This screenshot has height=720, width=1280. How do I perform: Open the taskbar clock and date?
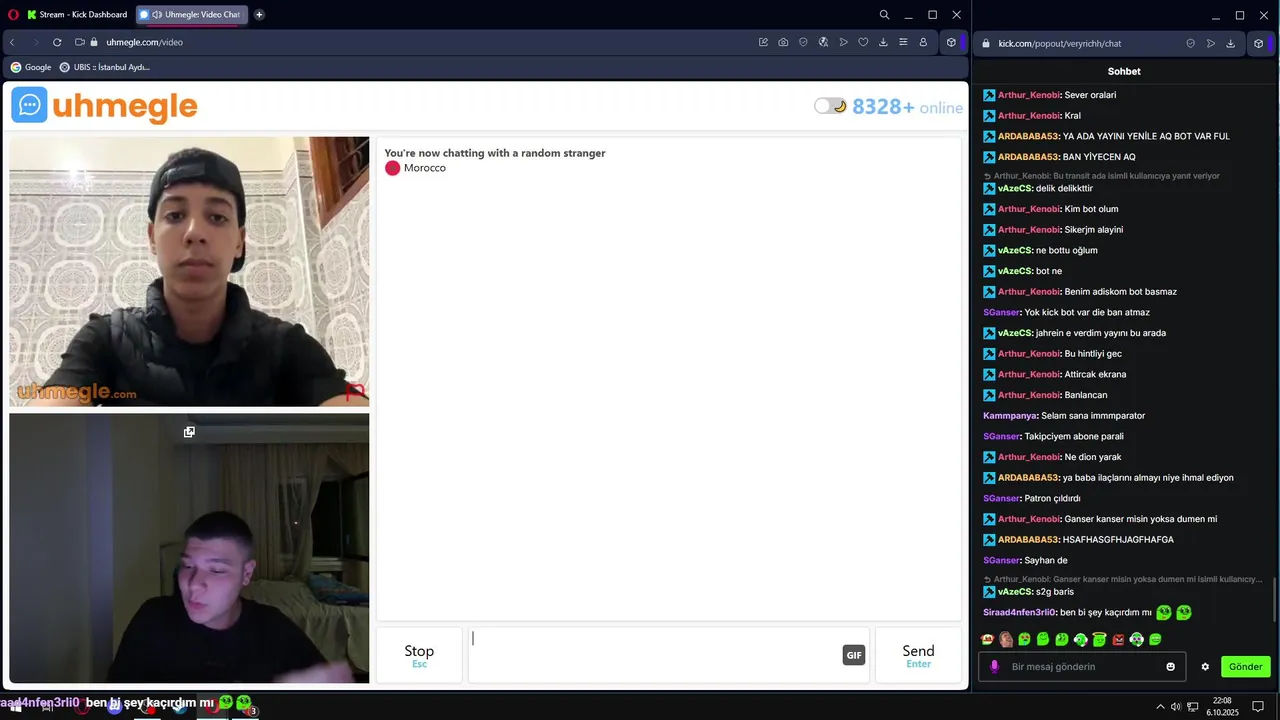click(x=1222, y=707)
